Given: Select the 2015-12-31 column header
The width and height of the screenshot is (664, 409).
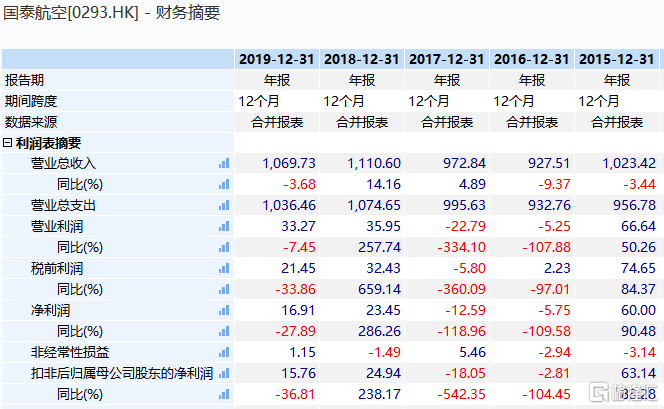Looking at the screenshot, I should (x=617, y=59).
